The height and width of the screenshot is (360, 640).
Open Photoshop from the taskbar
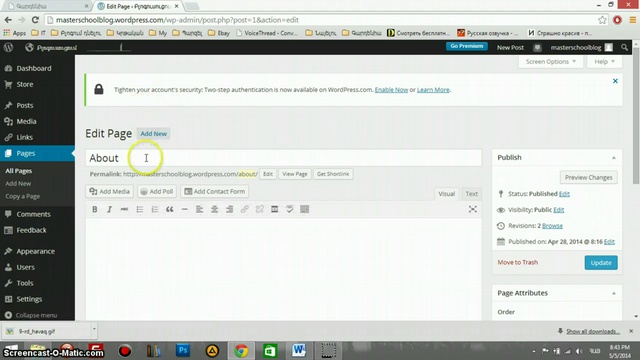pos(183,350)
